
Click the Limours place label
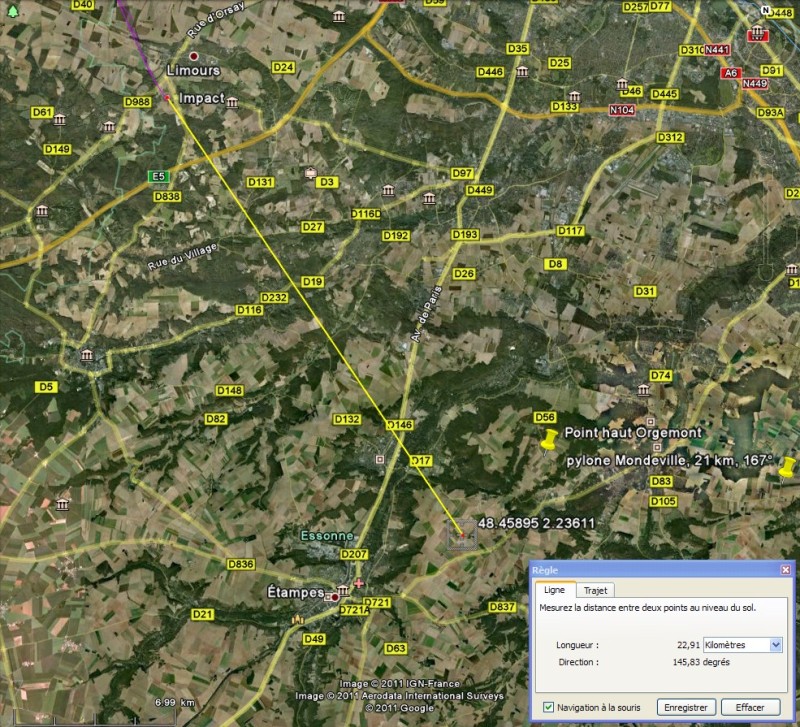pyautogui.click(x=193, y=70)
